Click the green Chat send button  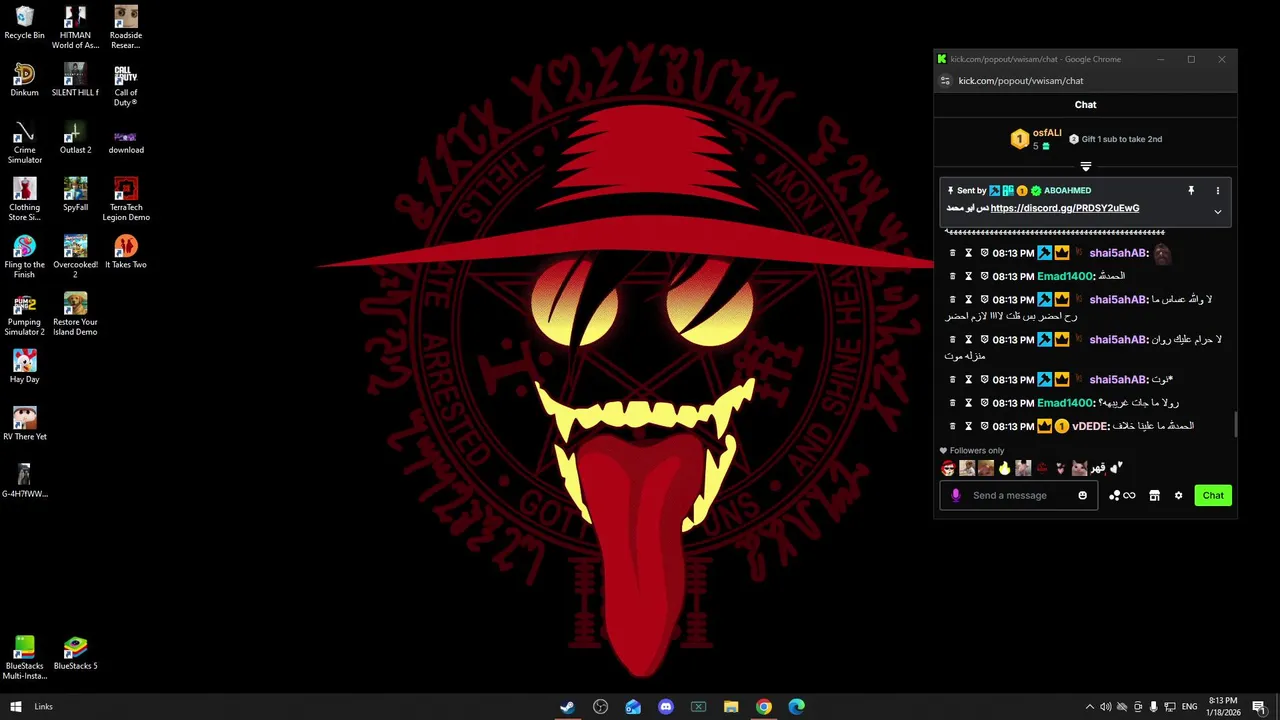1213,495
